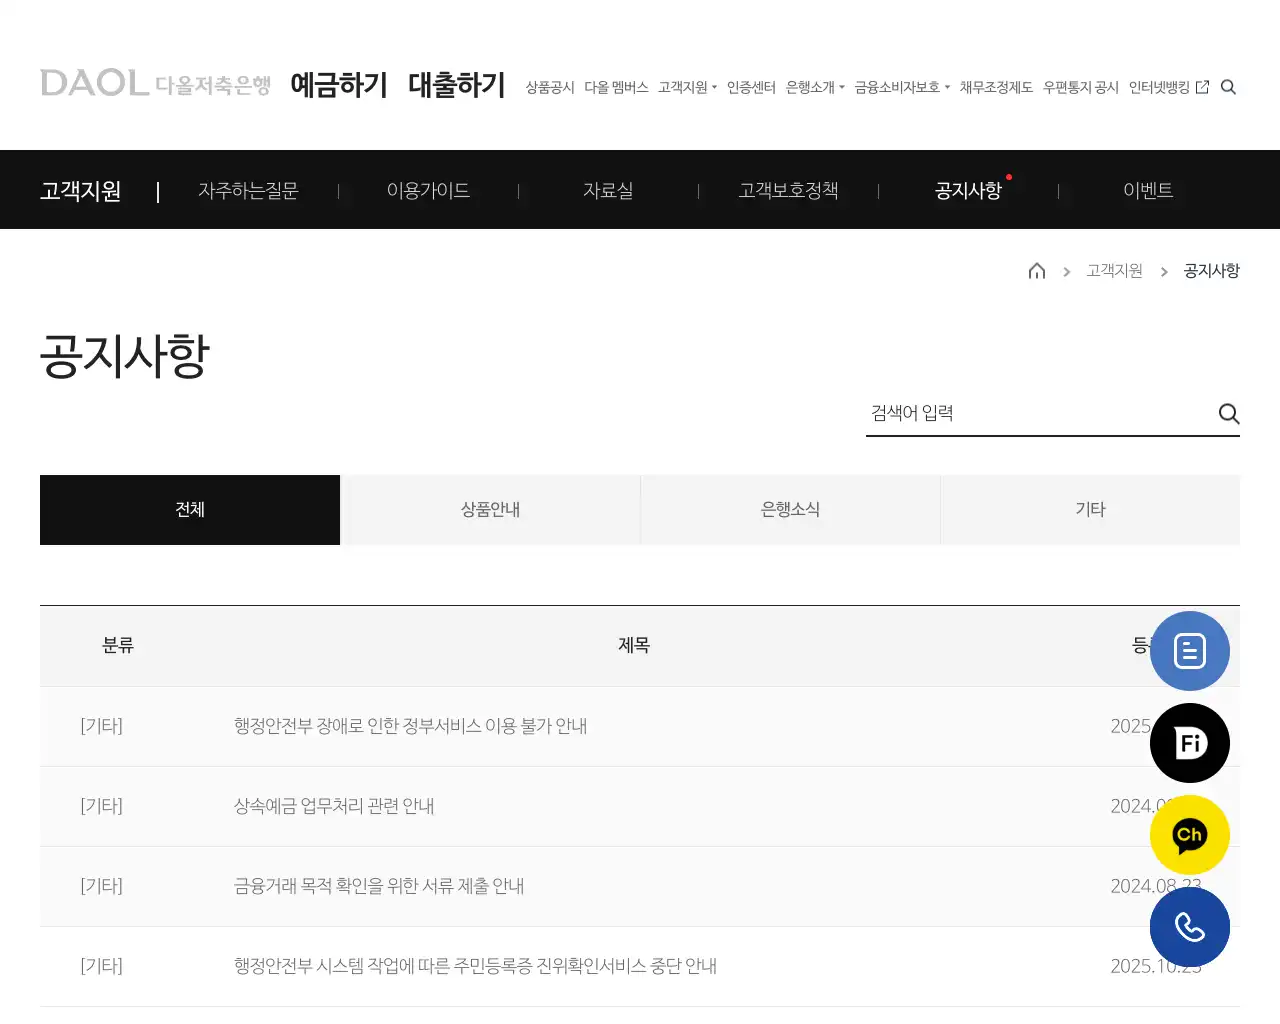This screenshot has height=1024, width=1280.
Task: Open the 예금하기 main menu
Action: pos(339,85)
